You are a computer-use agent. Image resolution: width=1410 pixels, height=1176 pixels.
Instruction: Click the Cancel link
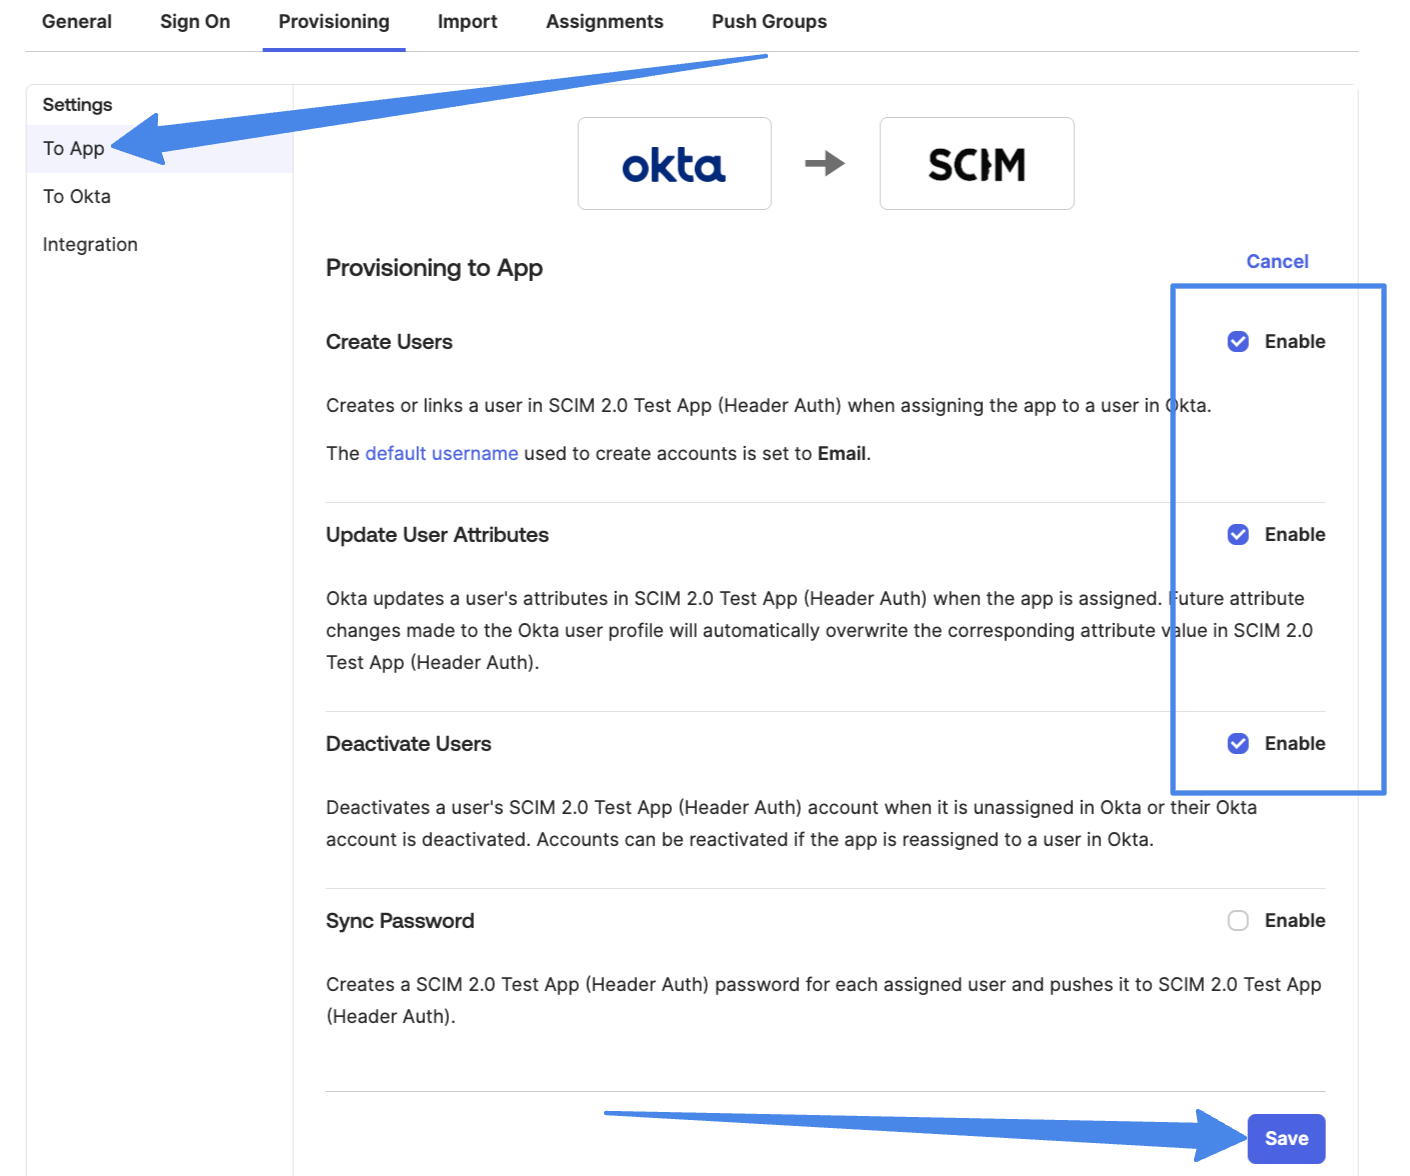click(1277, 262)
